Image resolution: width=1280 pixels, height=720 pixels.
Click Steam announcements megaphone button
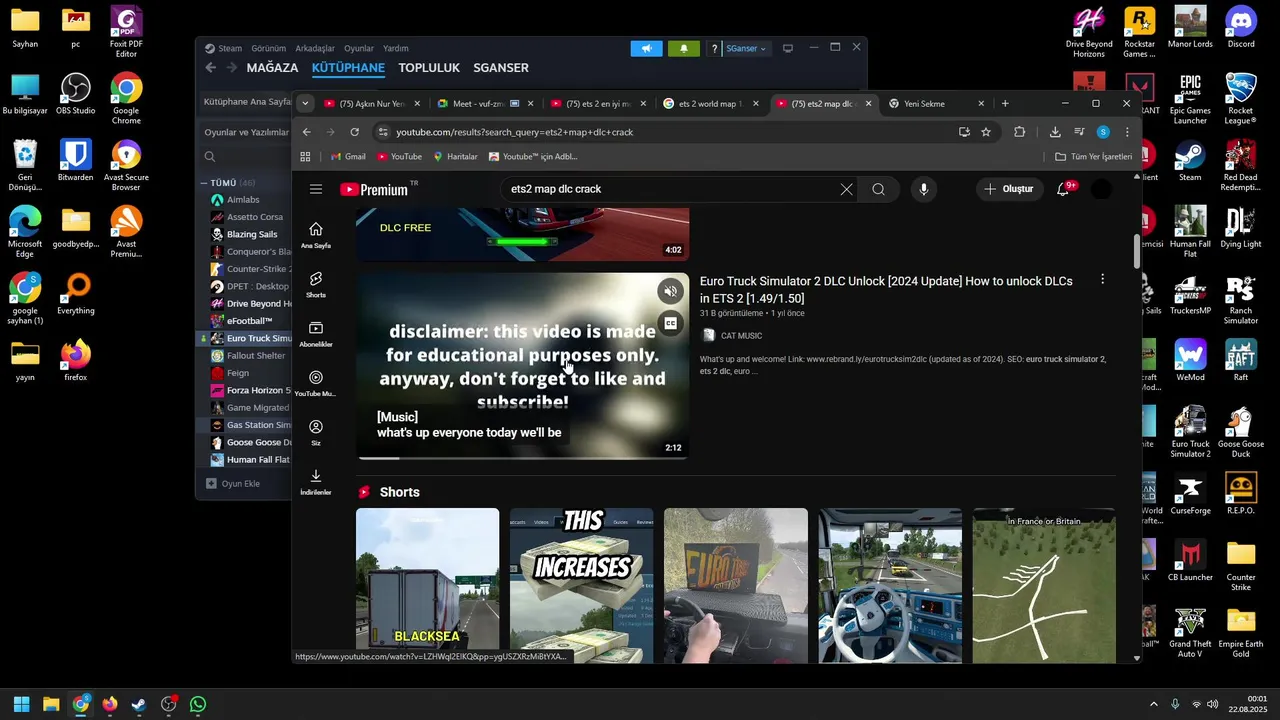[646, 48]
